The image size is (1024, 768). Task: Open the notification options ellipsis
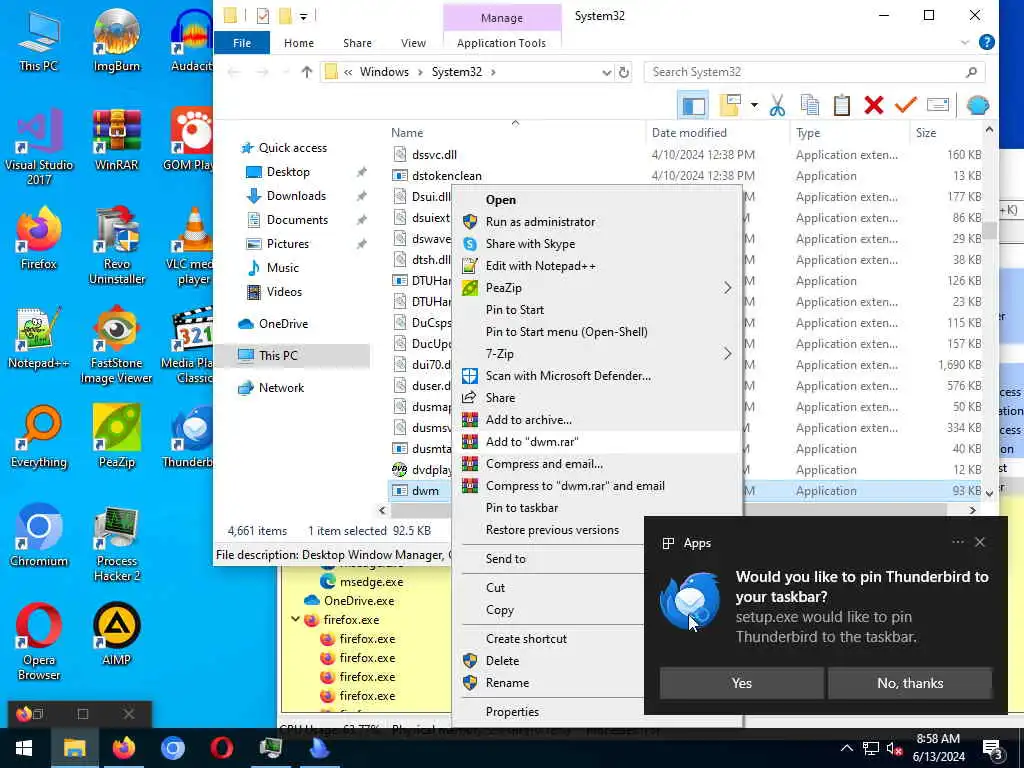click(x=957, y=542)
